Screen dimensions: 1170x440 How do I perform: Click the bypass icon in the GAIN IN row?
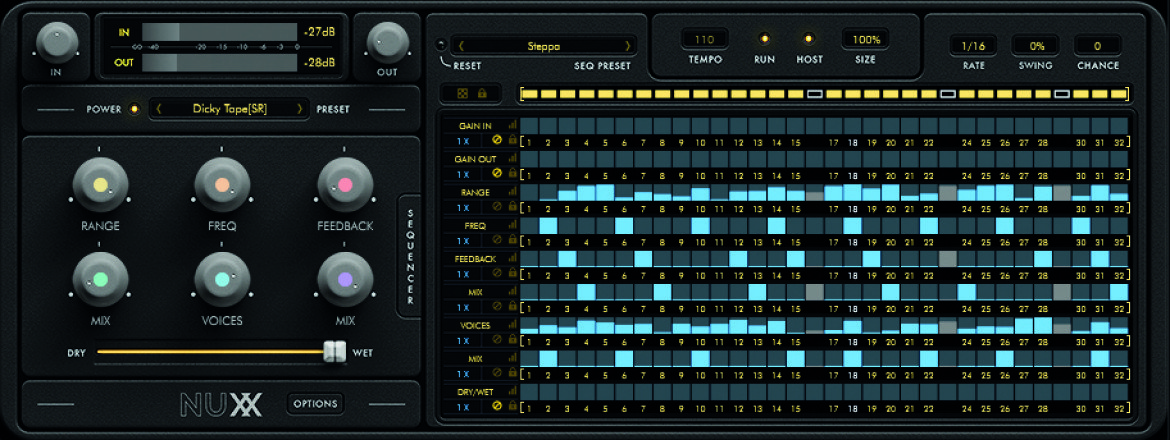point(497,139)
